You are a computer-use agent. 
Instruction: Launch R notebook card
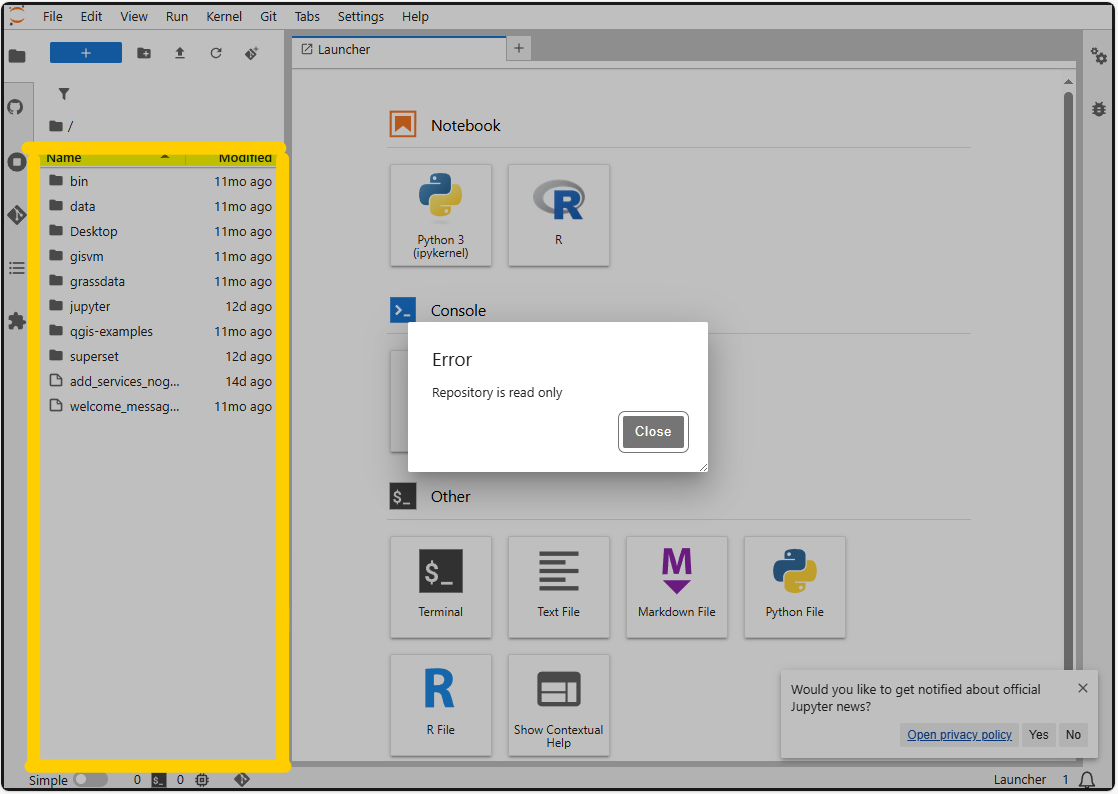(559, 215)
